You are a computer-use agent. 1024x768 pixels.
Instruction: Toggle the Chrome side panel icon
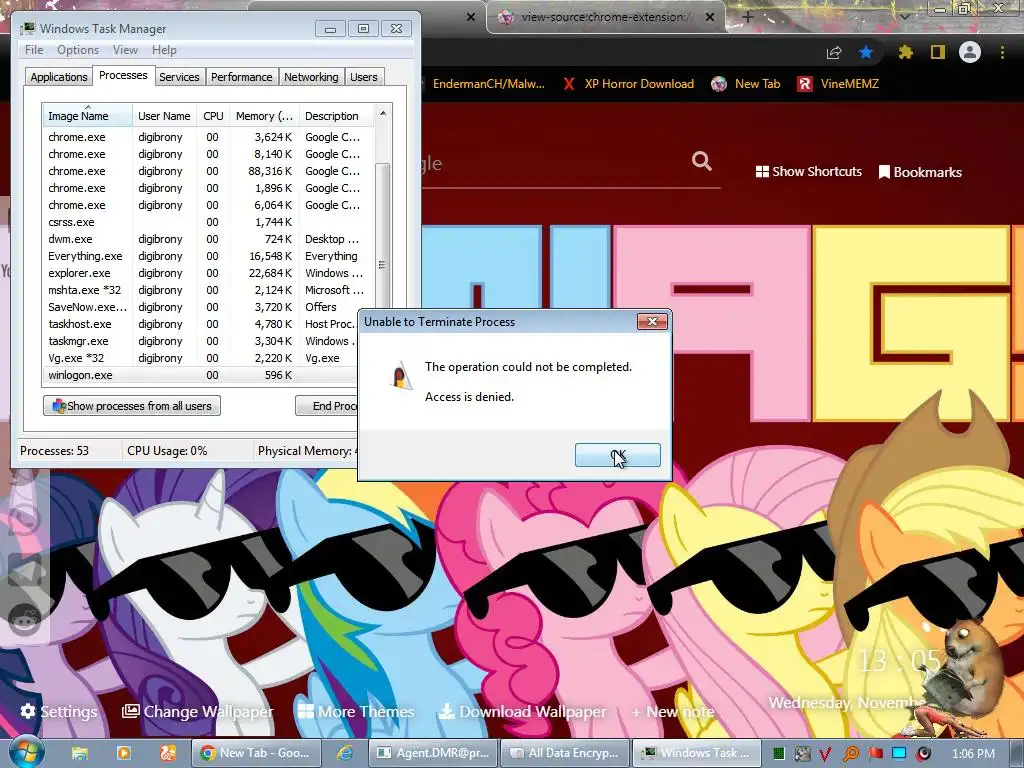pos(938,52)
